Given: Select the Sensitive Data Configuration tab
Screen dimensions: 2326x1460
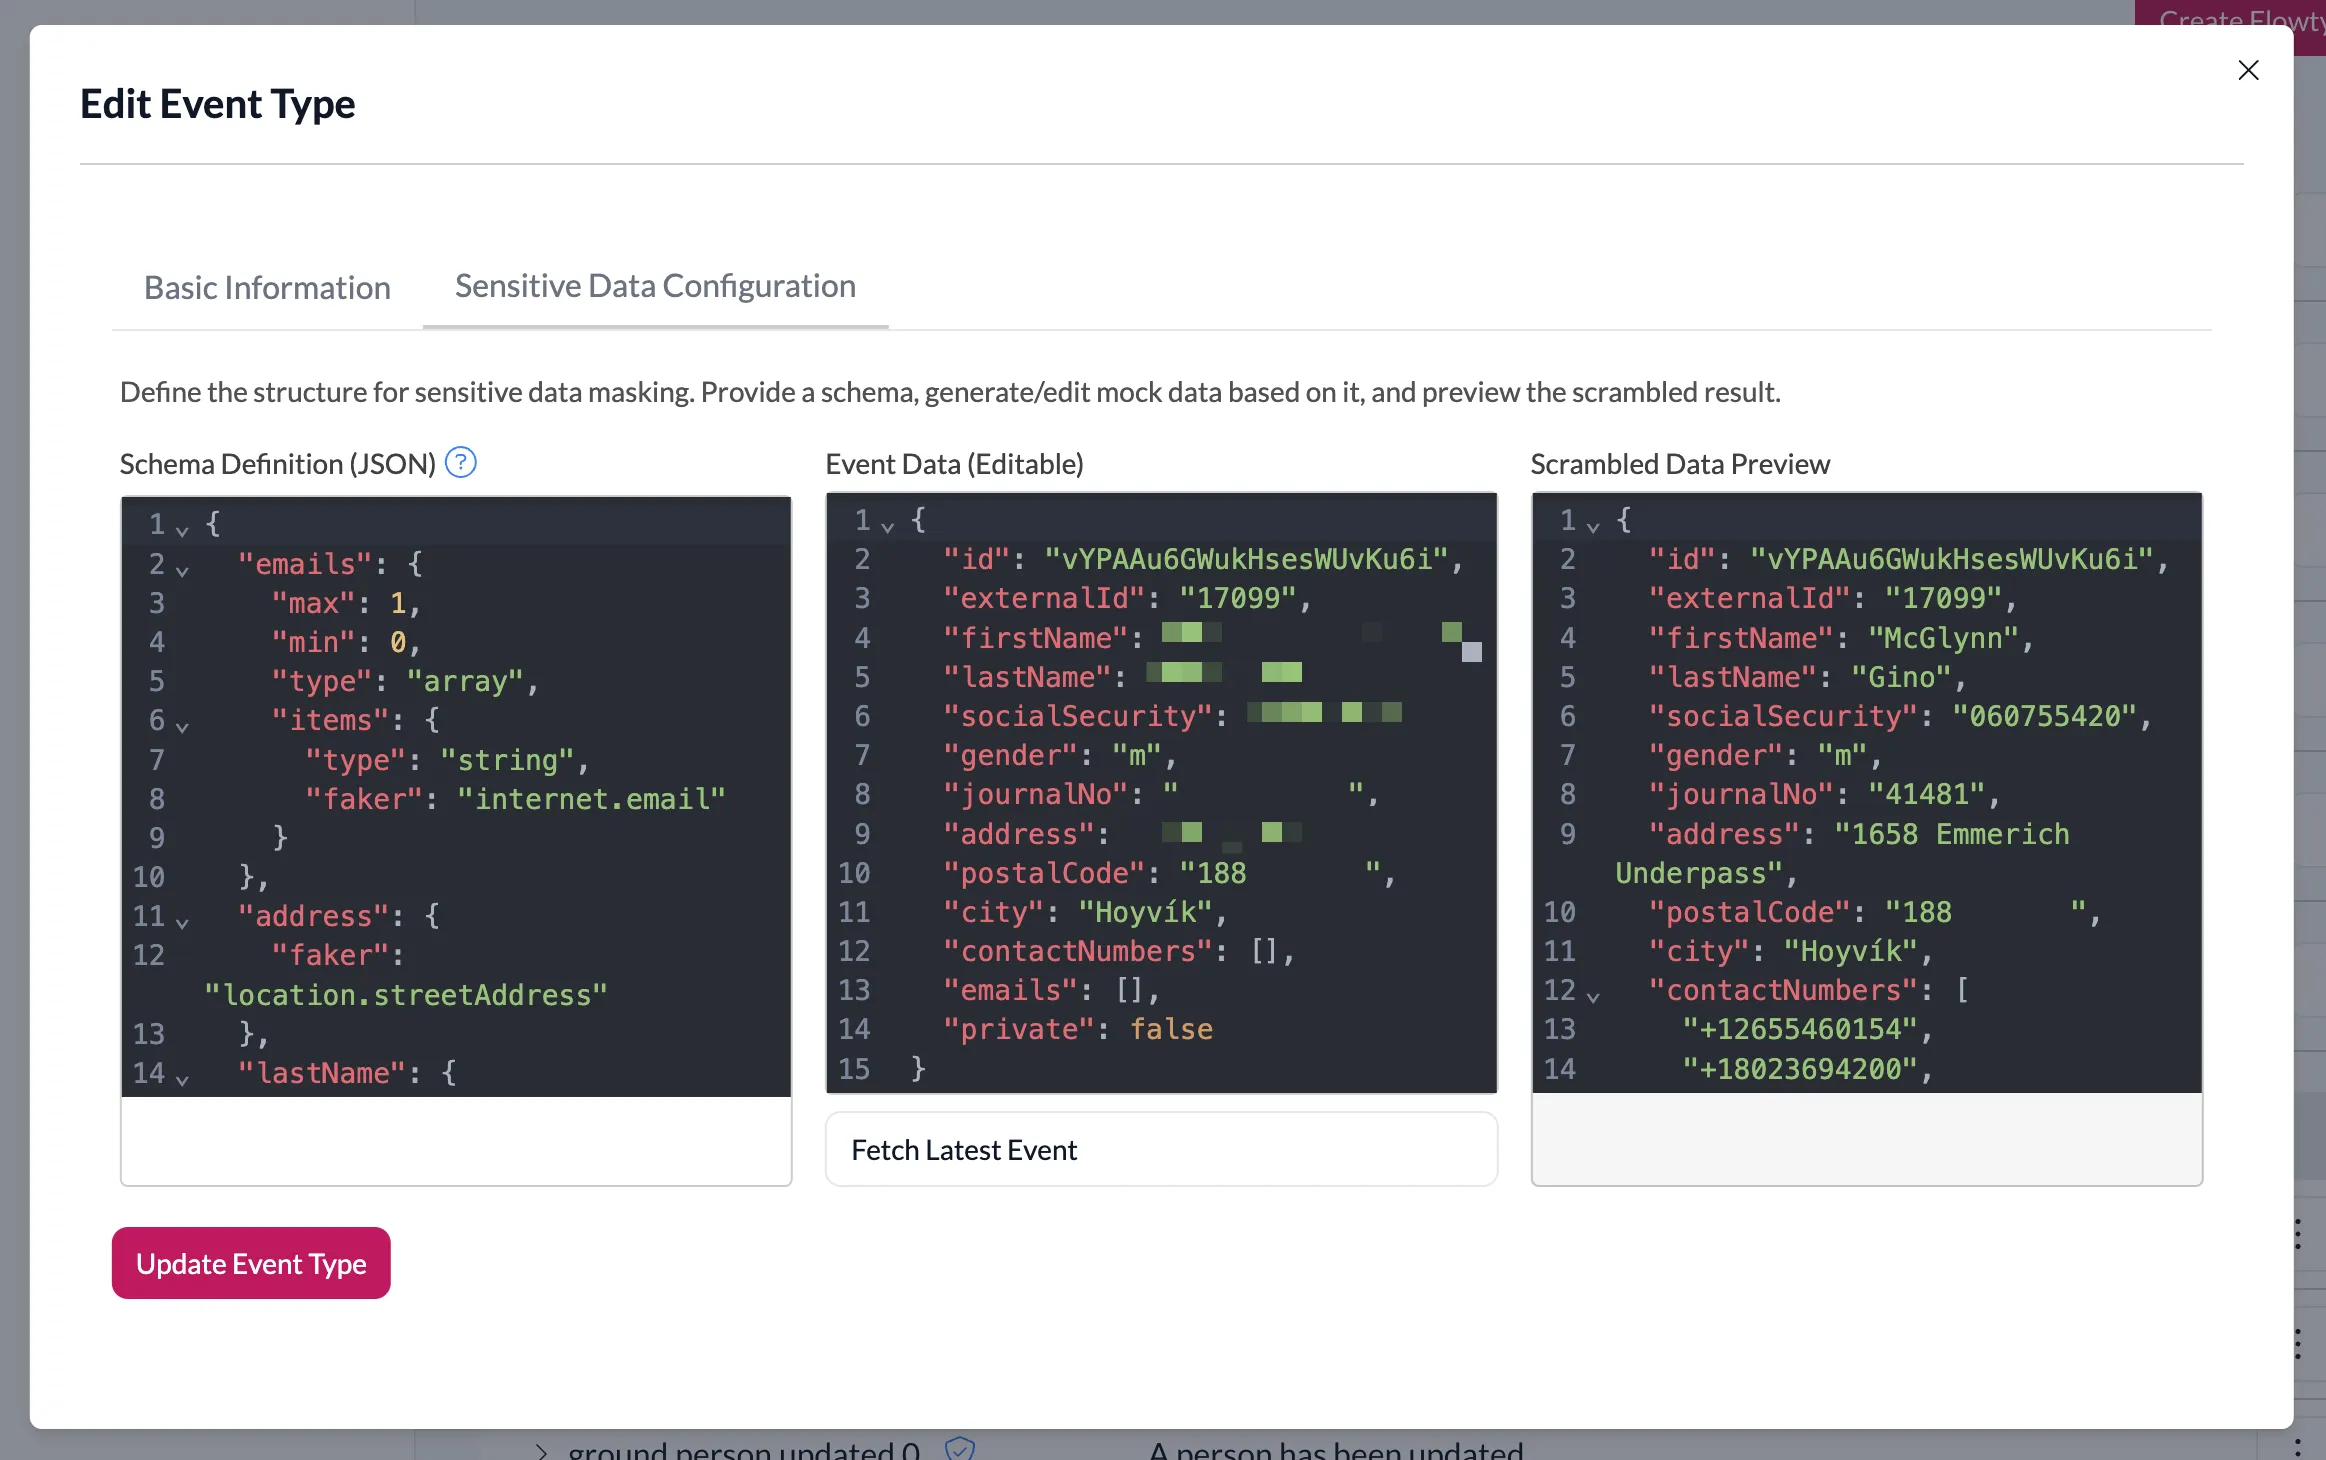Looking at the screenshot, I should [655, 286].
